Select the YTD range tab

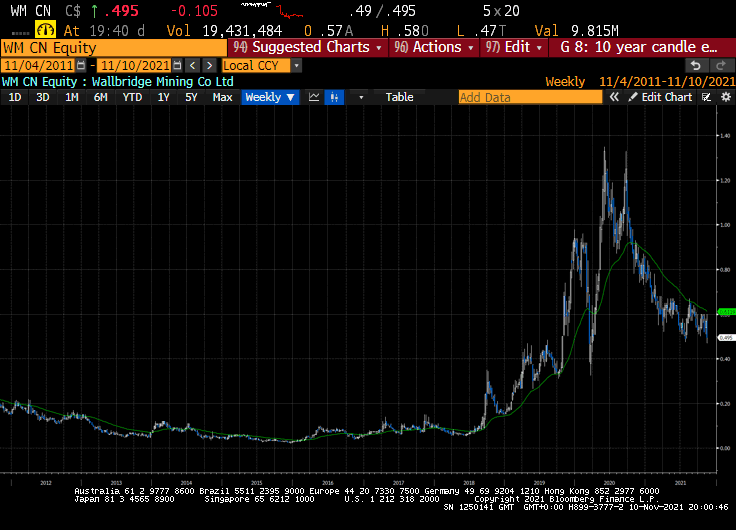[x=132, y=97]
